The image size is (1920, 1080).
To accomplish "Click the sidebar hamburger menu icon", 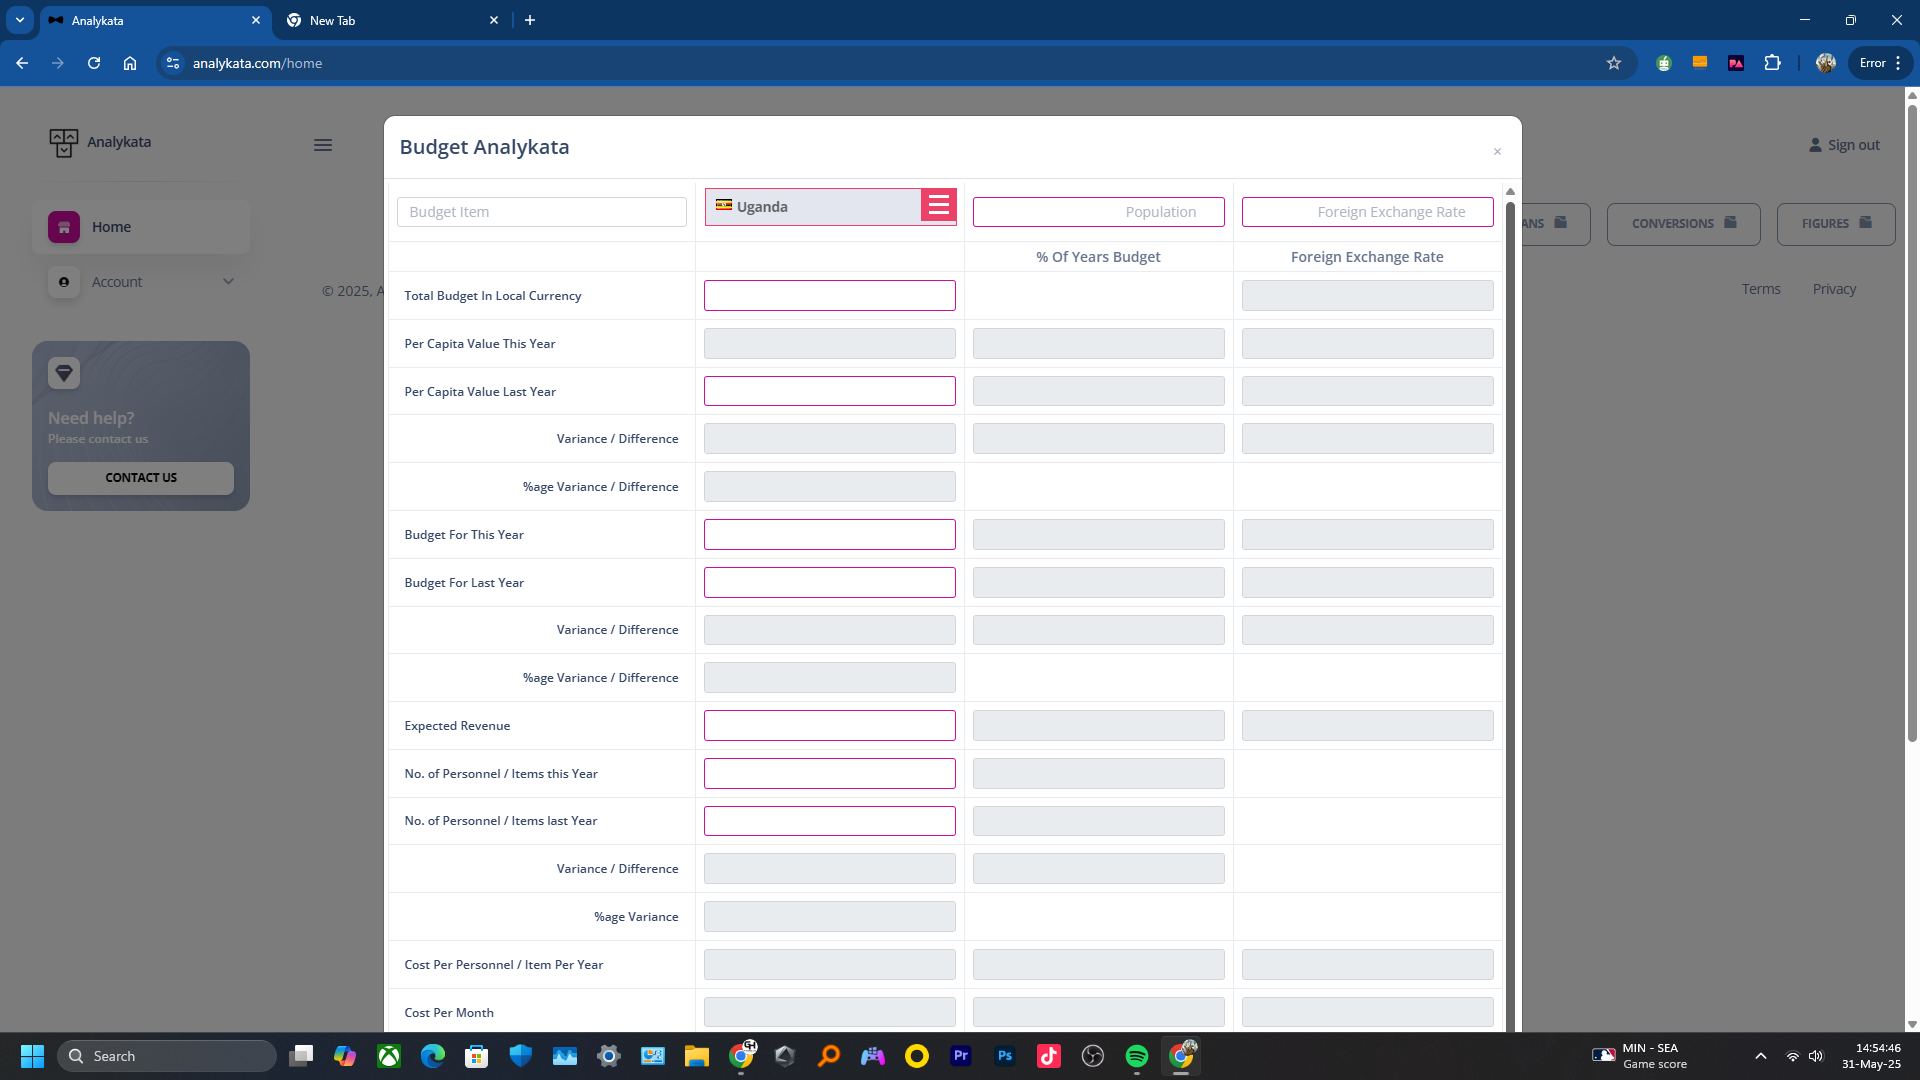I will point(322,145).
